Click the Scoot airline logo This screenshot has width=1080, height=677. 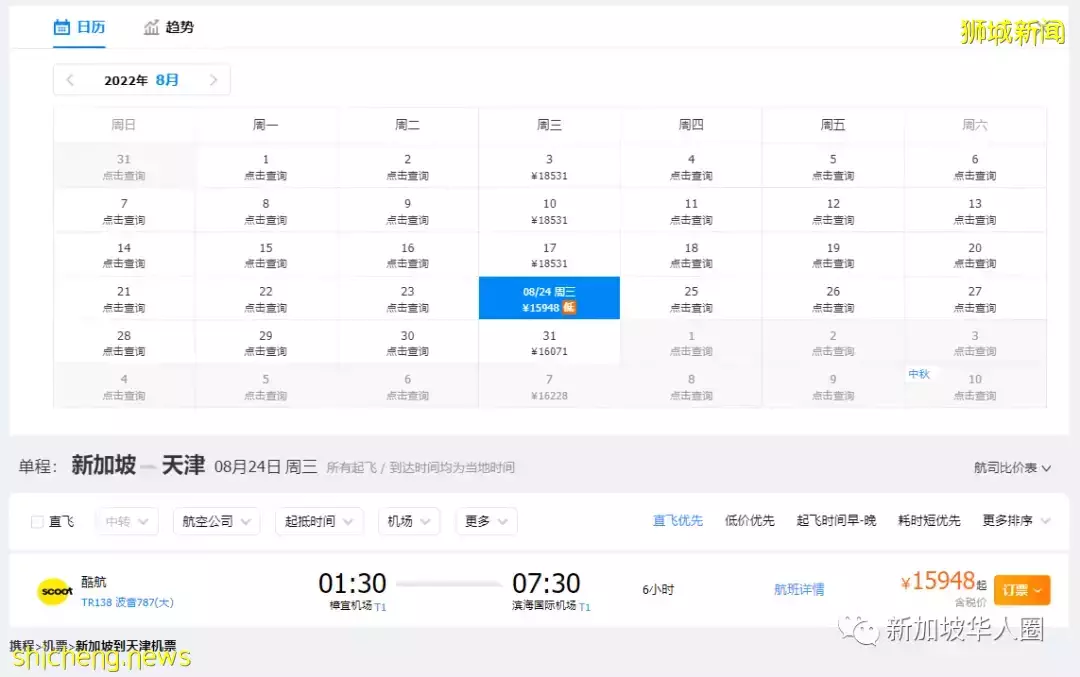(x=52, y=589)
